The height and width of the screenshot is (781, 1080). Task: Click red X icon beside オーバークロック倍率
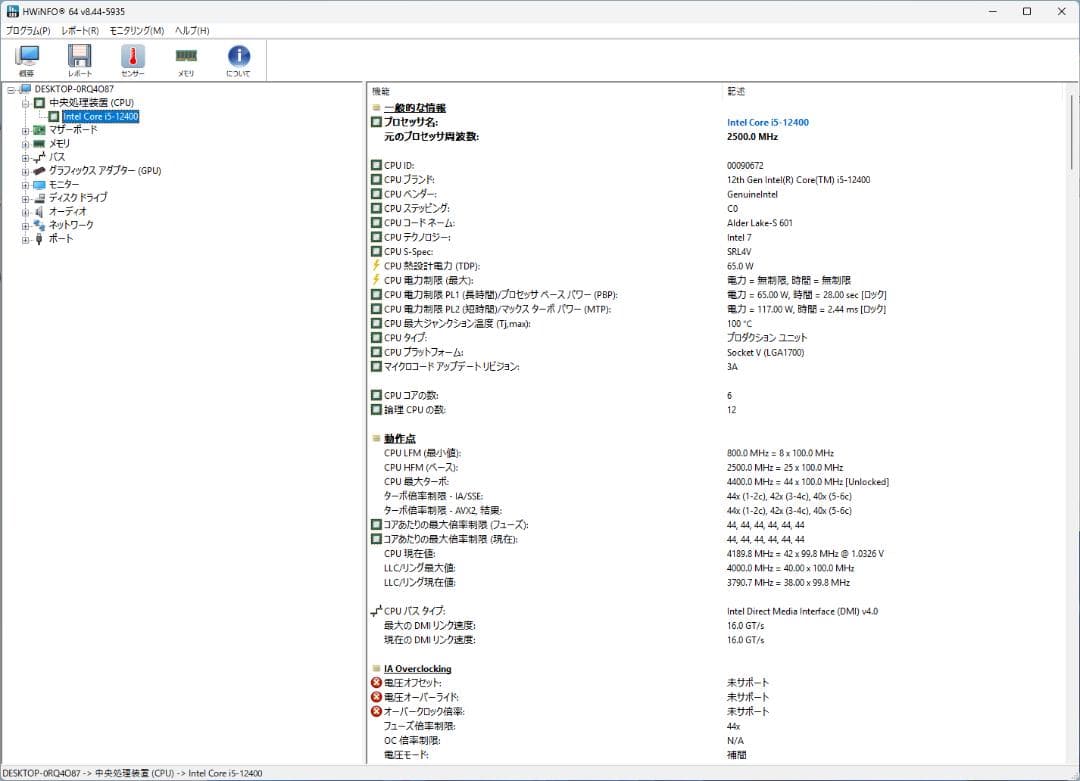coord(376,711)
